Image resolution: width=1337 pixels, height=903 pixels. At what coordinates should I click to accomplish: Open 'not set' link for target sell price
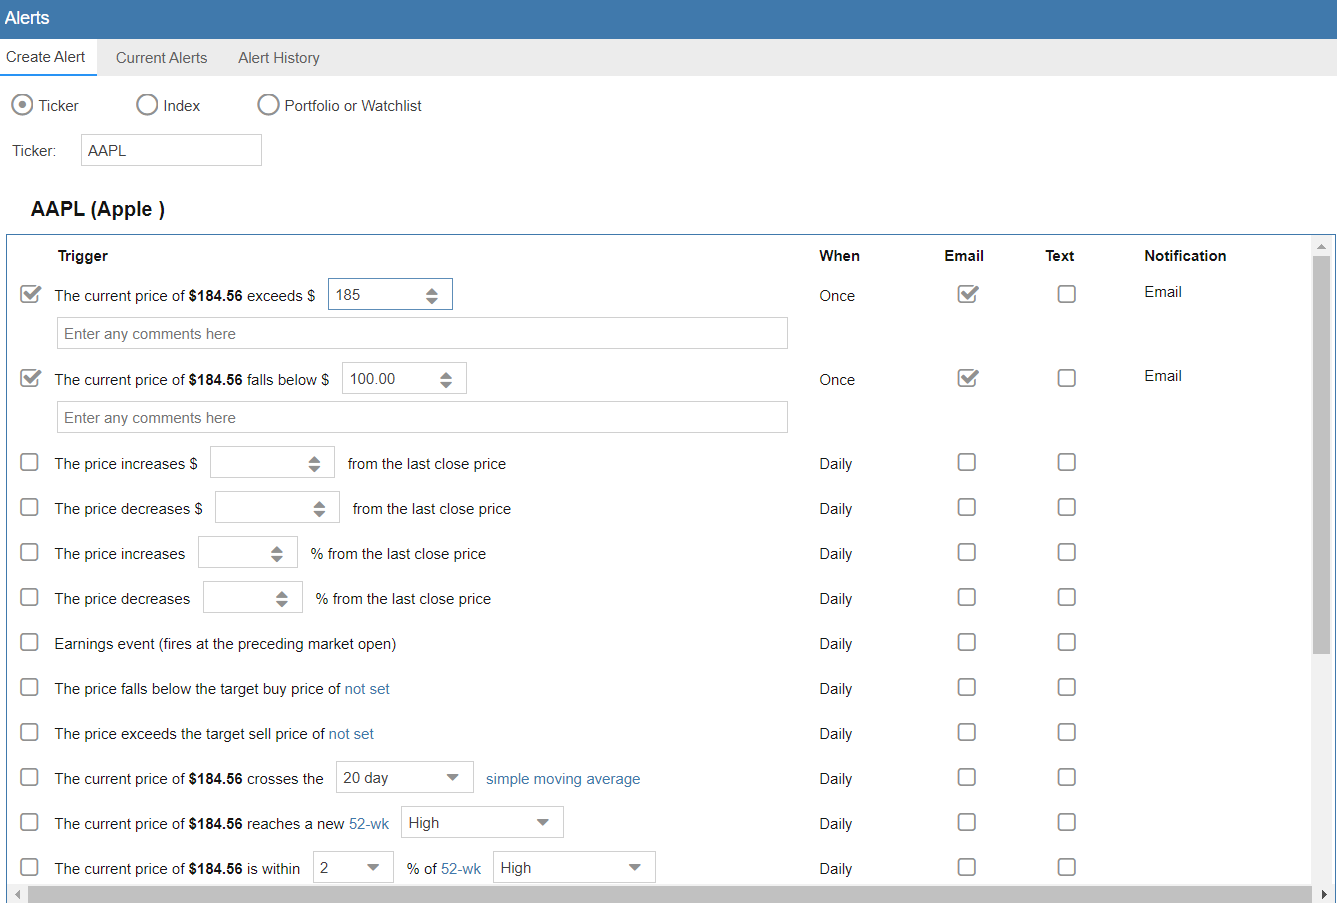(x=351, y=734)
